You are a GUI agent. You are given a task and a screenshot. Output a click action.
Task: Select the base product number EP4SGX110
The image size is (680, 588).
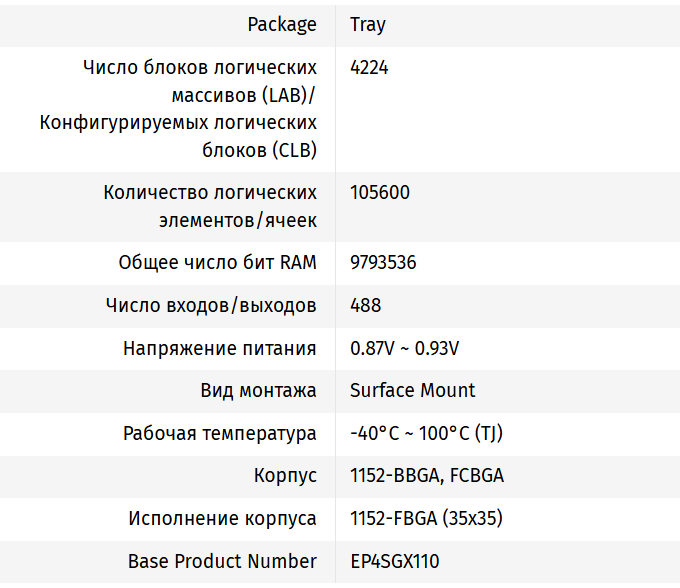(394, 561)
